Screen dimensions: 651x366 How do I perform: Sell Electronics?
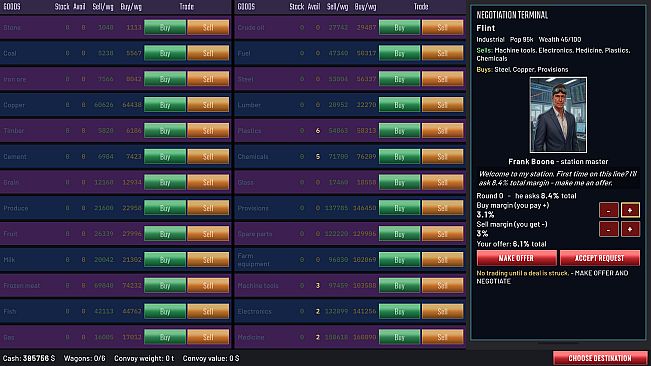tap(443, 311)
